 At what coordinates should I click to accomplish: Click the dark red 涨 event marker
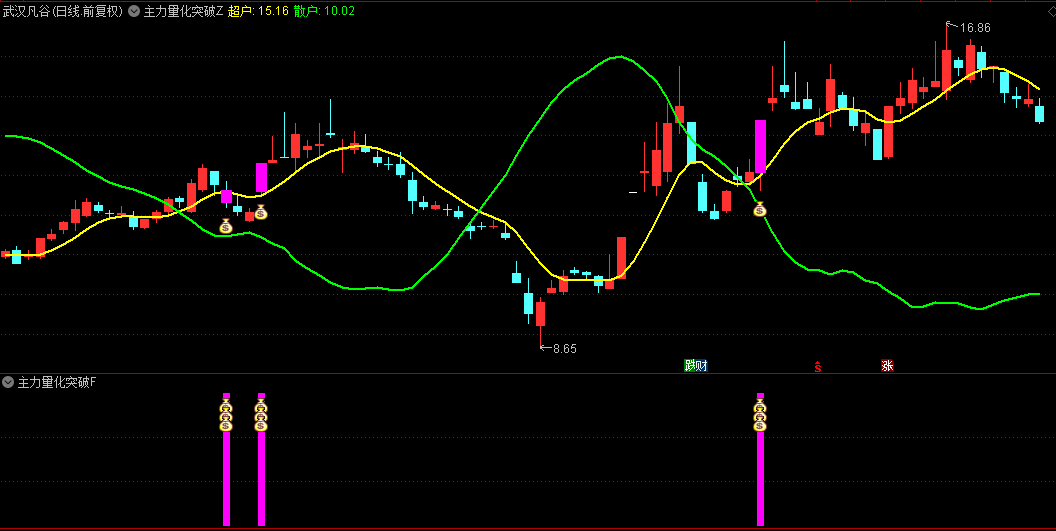click(x=888, y=366)
